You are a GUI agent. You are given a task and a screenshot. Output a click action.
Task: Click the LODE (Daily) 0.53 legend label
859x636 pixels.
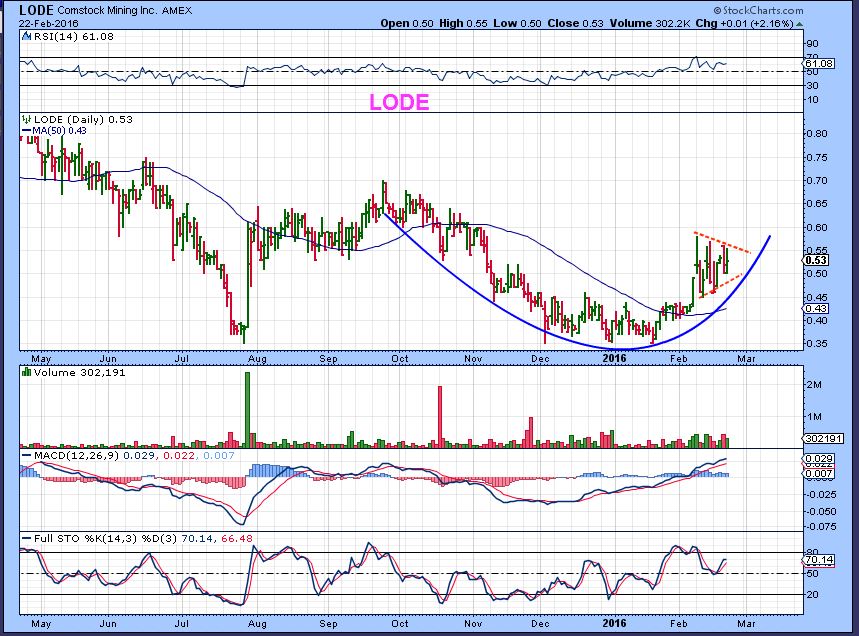(83, 119)
